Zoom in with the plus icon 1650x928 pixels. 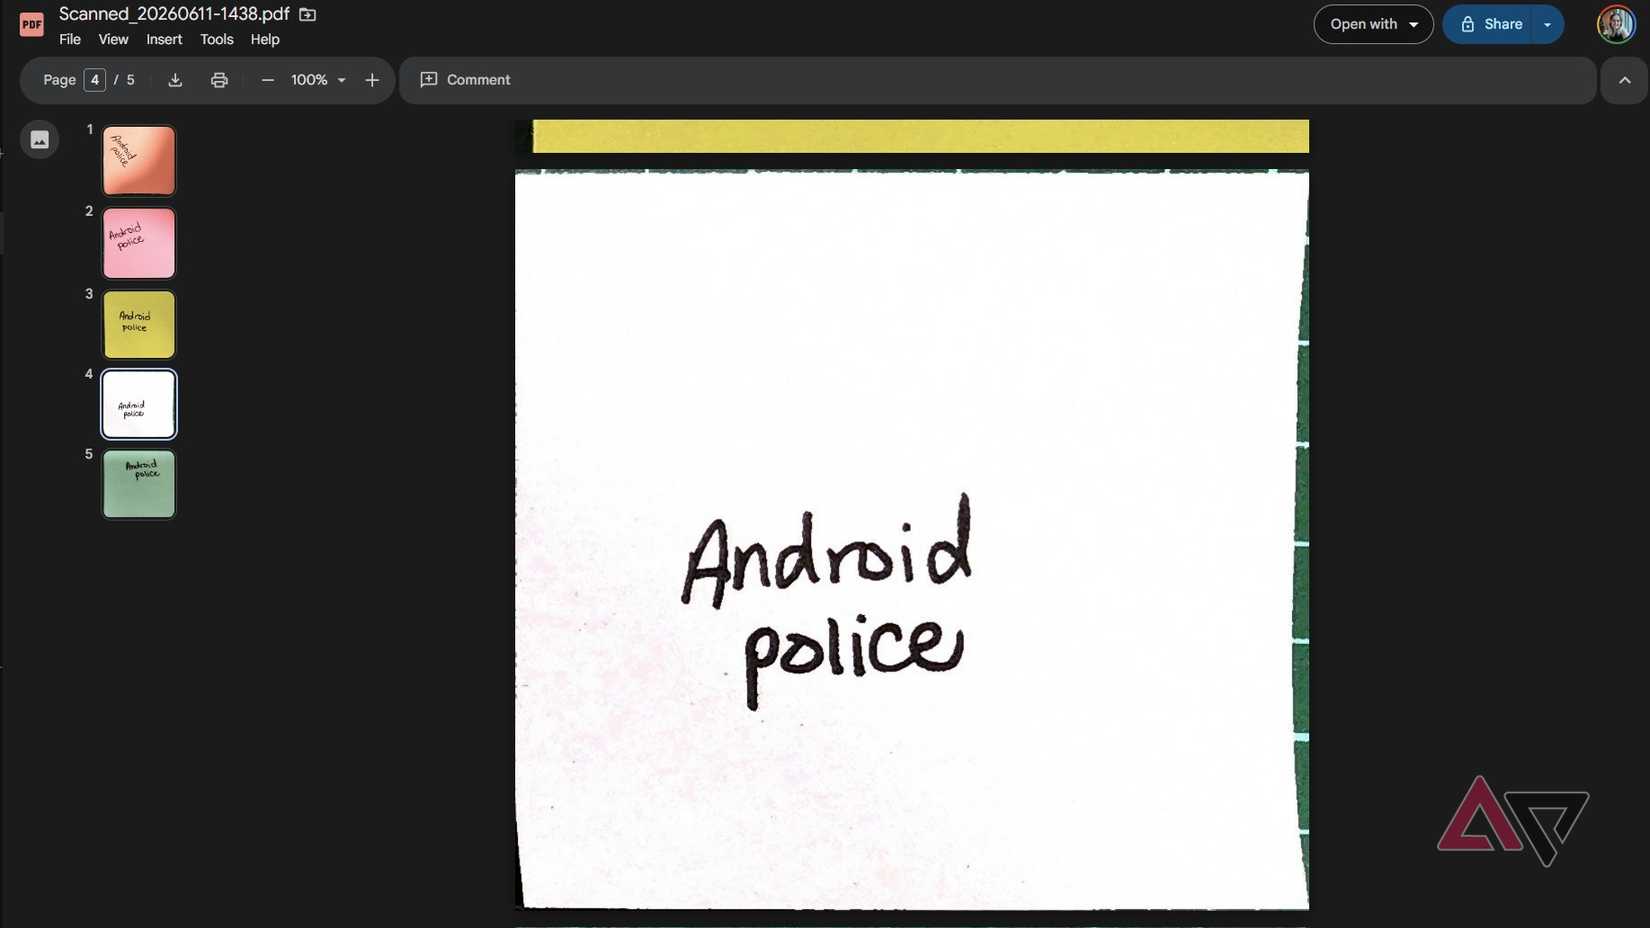point(372,80)
